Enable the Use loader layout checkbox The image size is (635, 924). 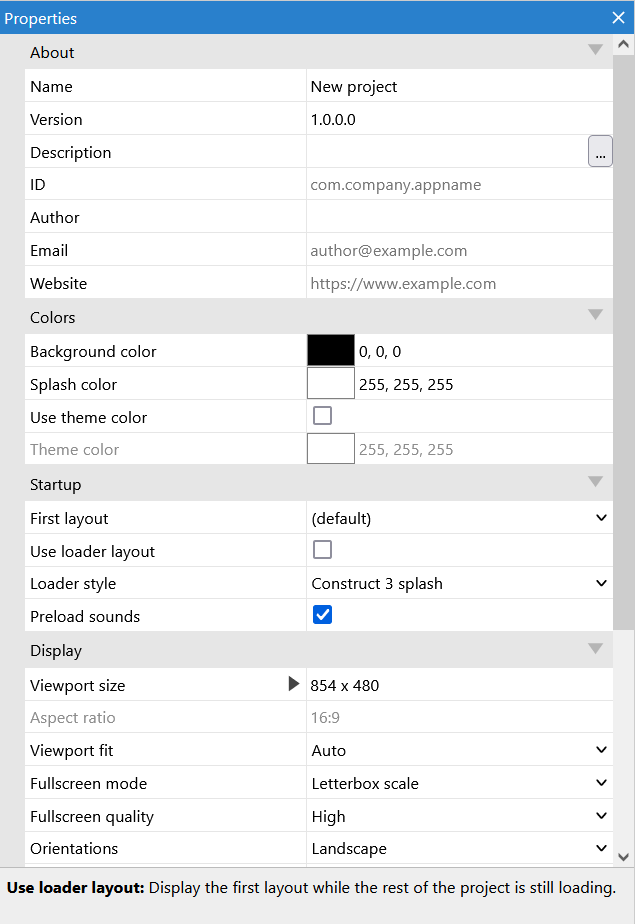tap(322, 550)
